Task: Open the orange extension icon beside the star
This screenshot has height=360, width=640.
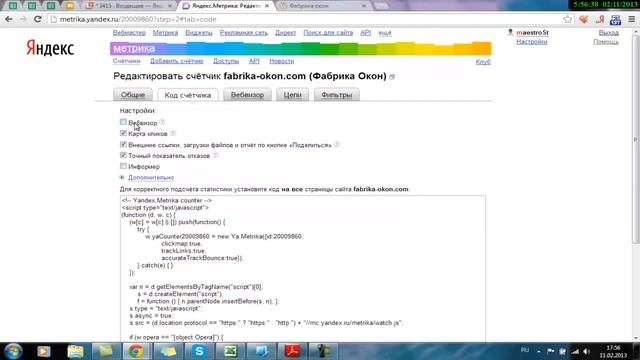Action: (x=584, y=19)
